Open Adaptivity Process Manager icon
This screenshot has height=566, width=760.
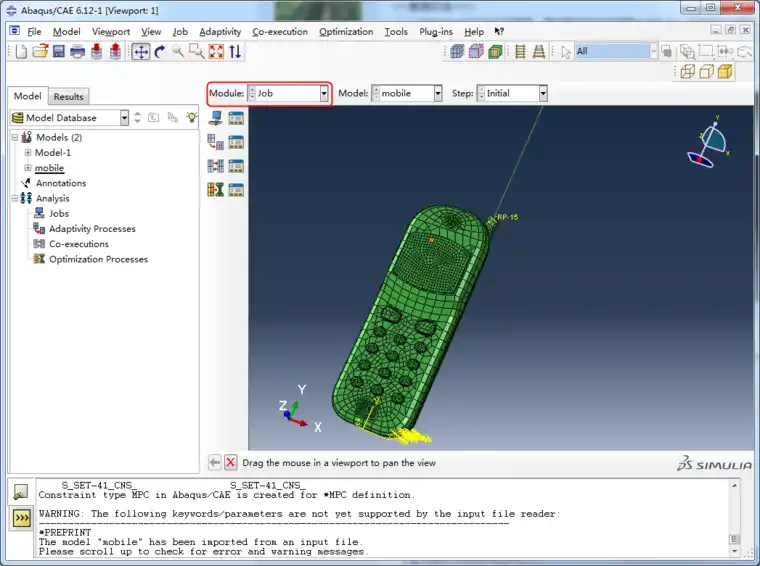(236, 142)
